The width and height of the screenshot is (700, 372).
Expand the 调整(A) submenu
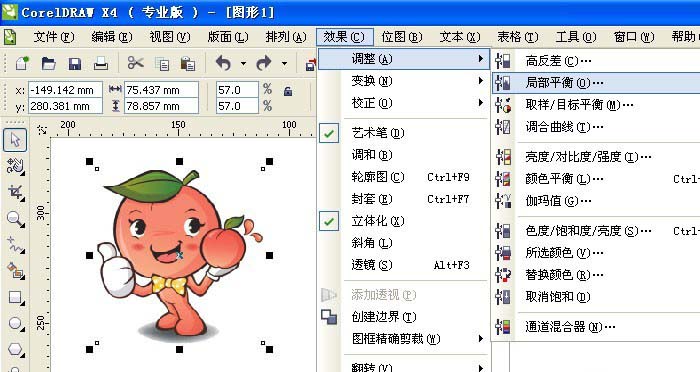pos(404,59)
